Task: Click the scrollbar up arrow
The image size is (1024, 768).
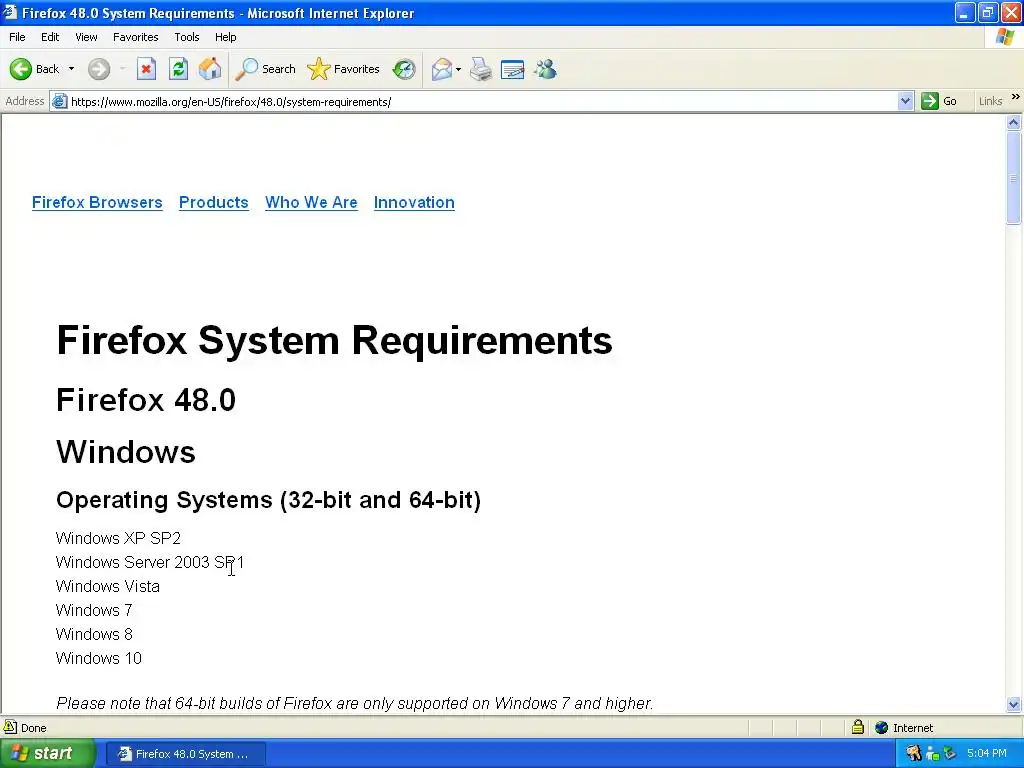Action: (1014, 123)
